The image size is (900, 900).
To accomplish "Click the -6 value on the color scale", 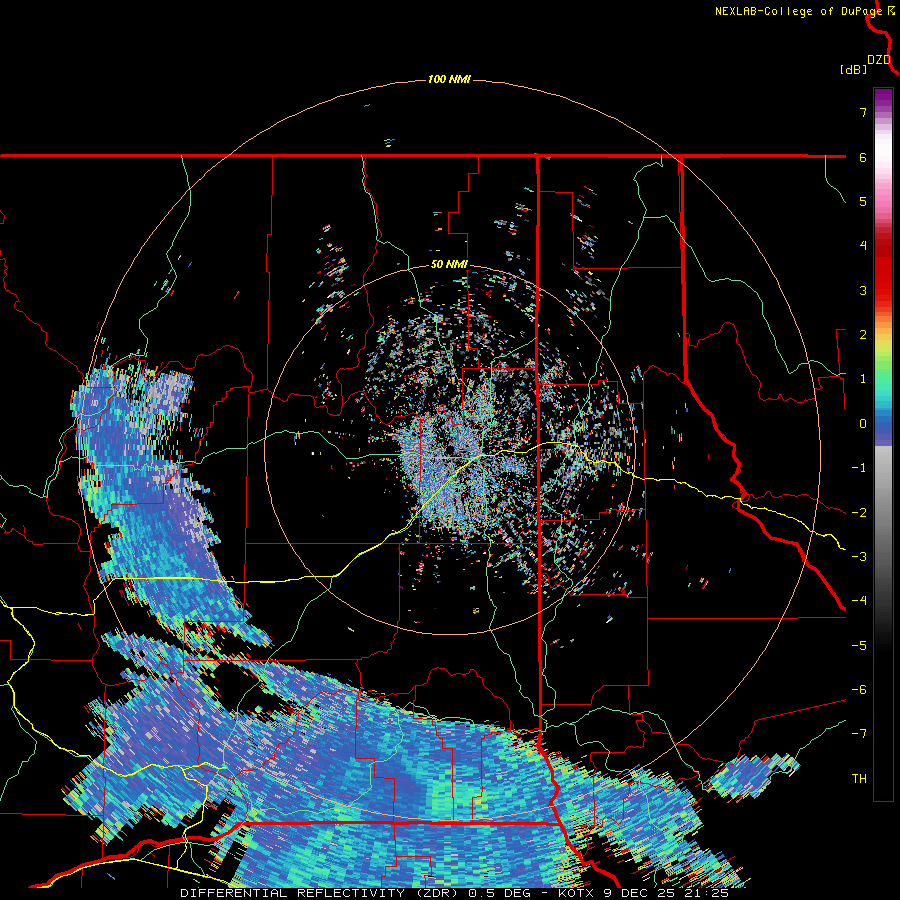I will pyautogui.click(x=859, y=690).
